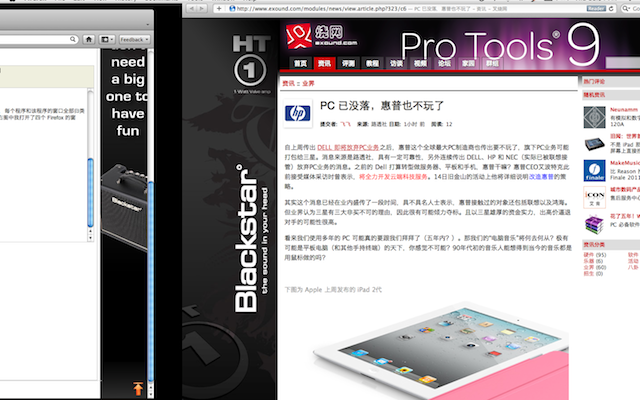The image size is (640, 400).
Task: Click the article title PC 已没落
Action: pos(382,106)
